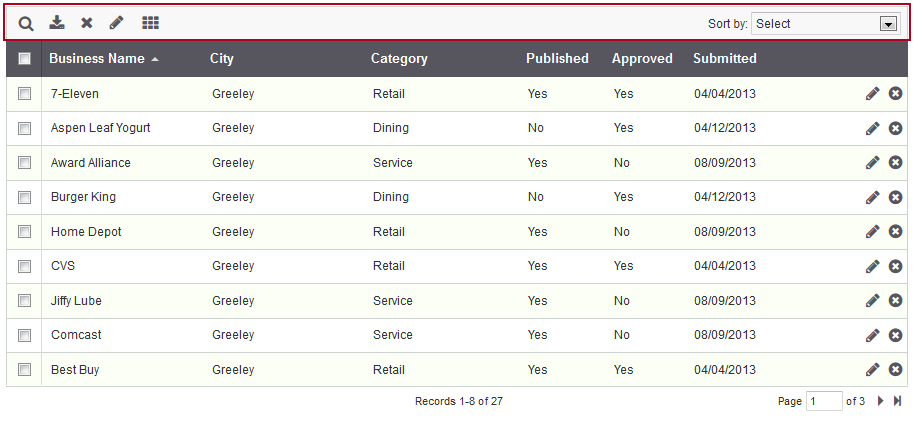Open the Sort by dropdown

(825, 24)
